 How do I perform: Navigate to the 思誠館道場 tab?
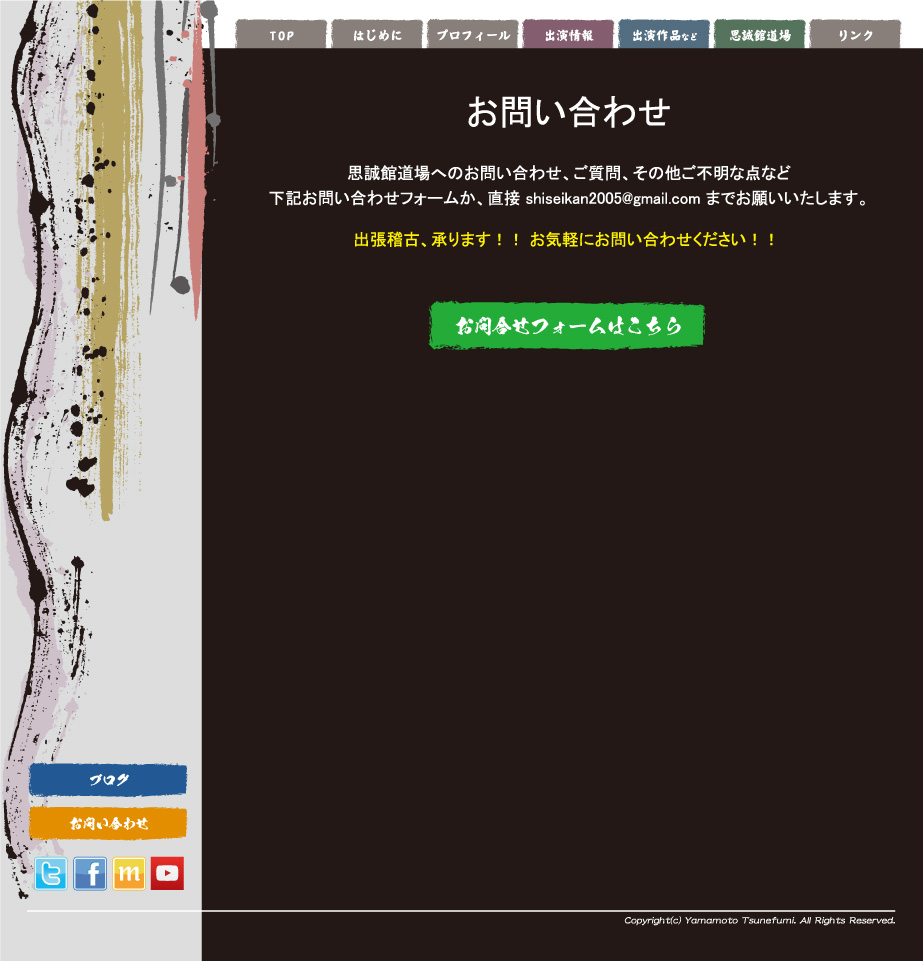[760, 35]
